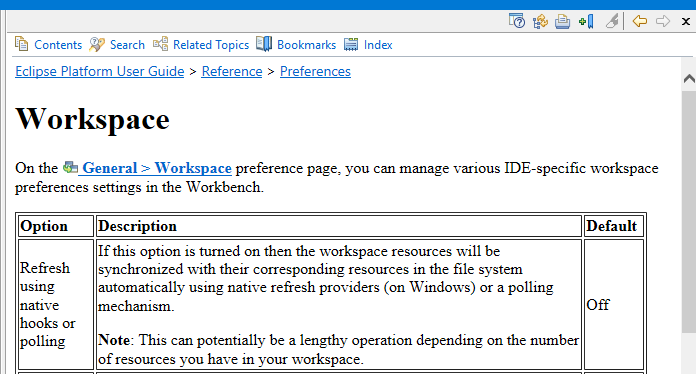Switch to the Contents tab
Screen dimensions: 696x374
click(x=48, y=44)
